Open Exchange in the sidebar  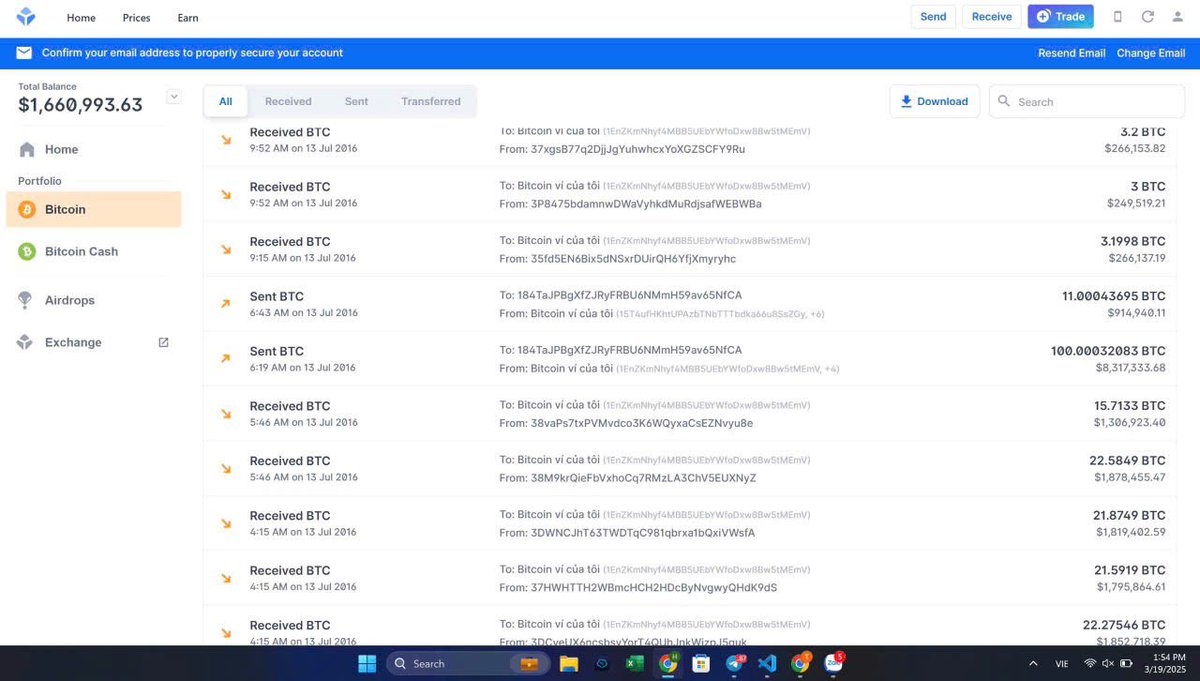tap(94, 342)
